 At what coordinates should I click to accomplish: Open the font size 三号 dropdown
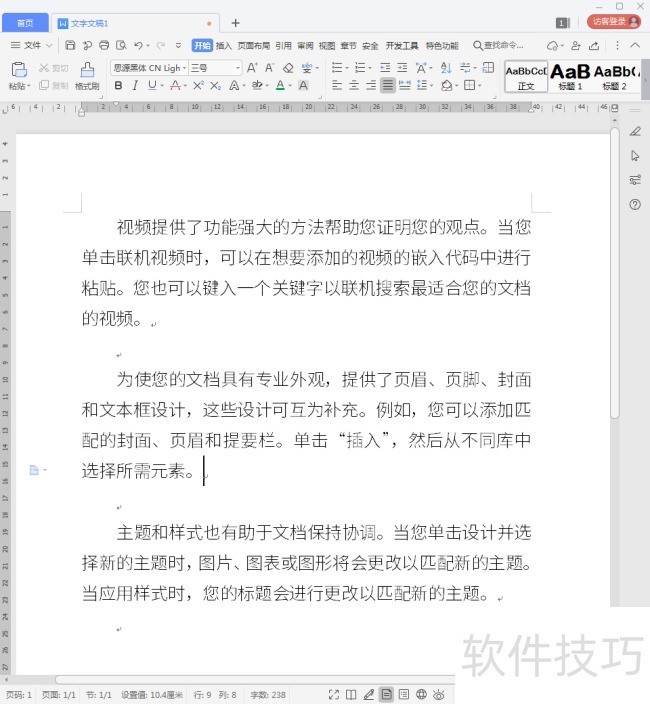click(x=215, y=68)
